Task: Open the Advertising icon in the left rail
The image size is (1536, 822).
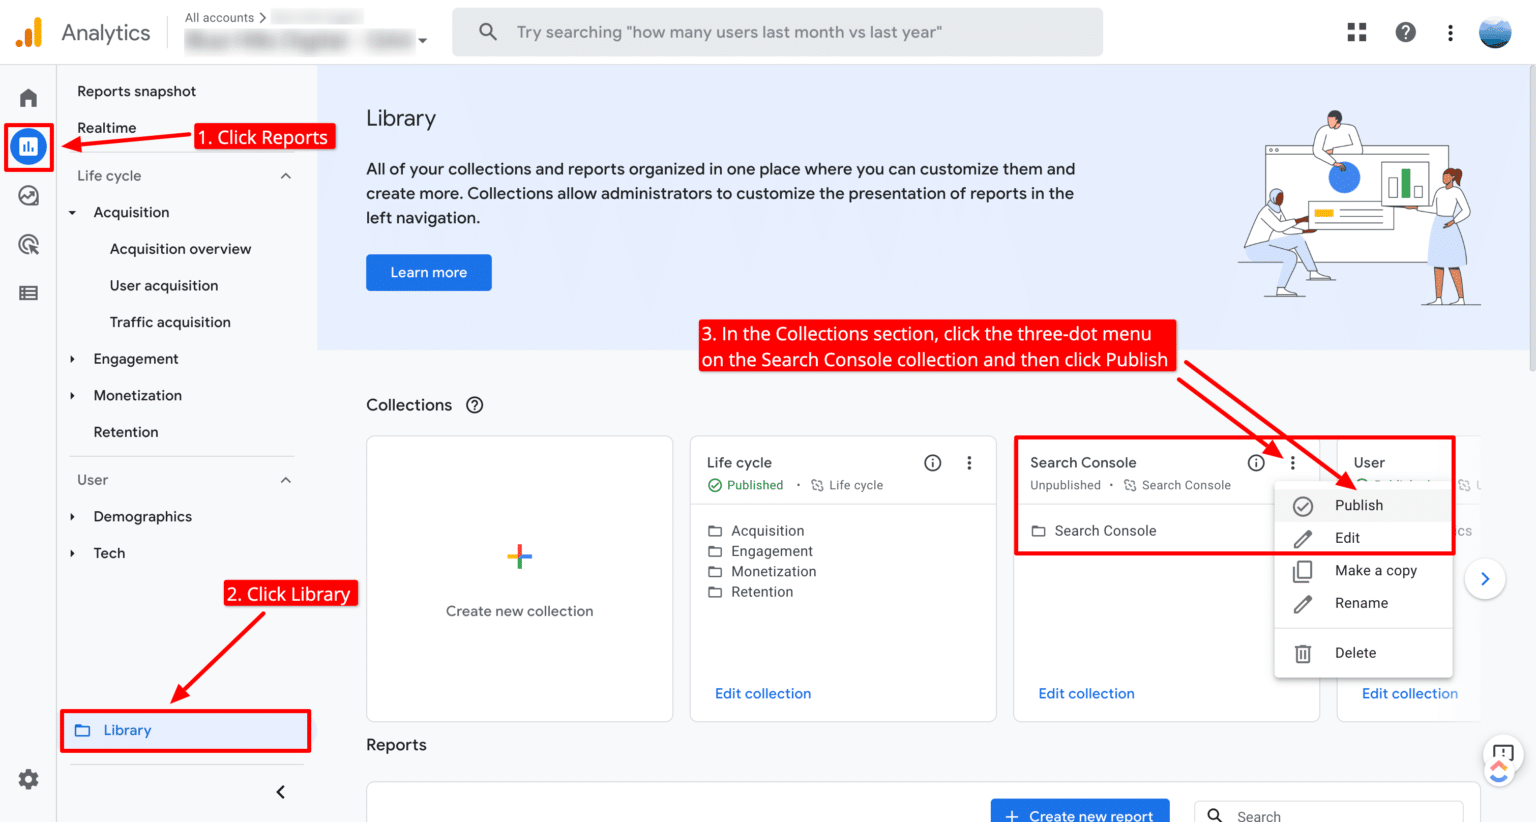Action: coord(28,244)
